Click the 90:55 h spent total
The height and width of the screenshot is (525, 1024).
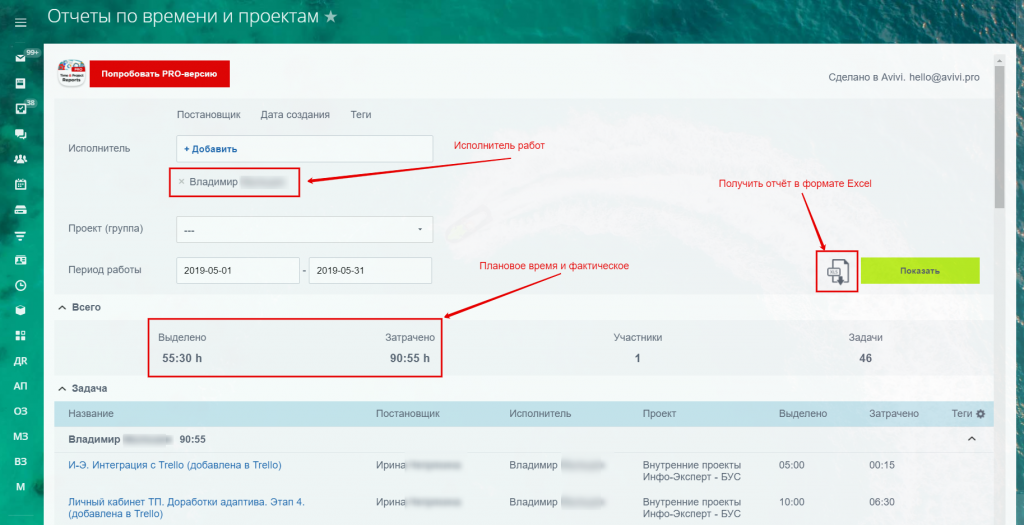409,358
